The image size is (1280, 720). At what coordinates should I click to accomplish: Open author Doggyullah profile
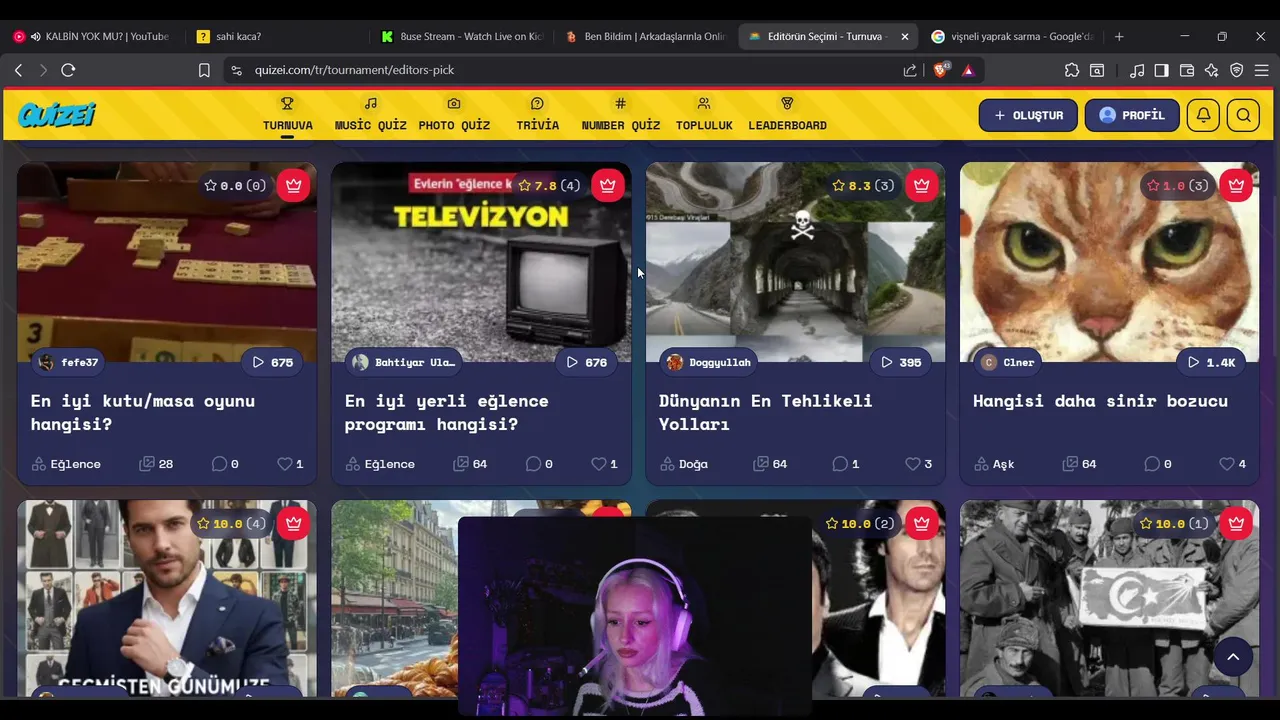point(708,362)
